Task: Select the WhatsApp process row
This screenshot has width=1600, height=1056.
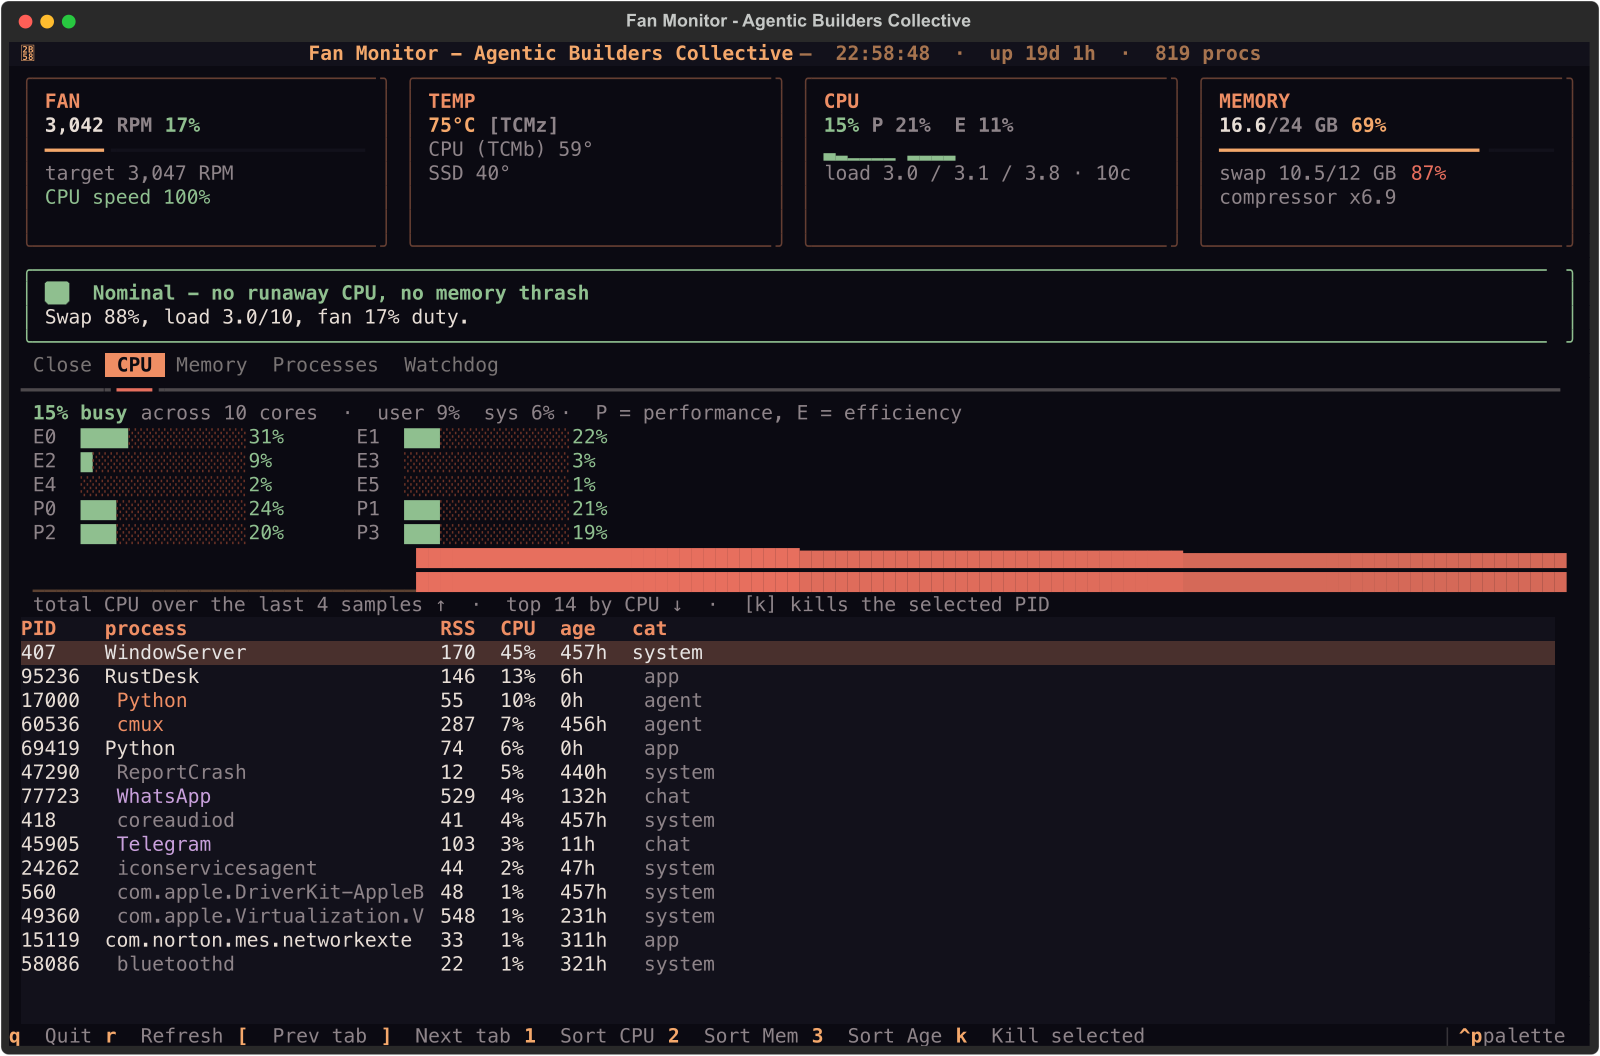Action: 788,796
